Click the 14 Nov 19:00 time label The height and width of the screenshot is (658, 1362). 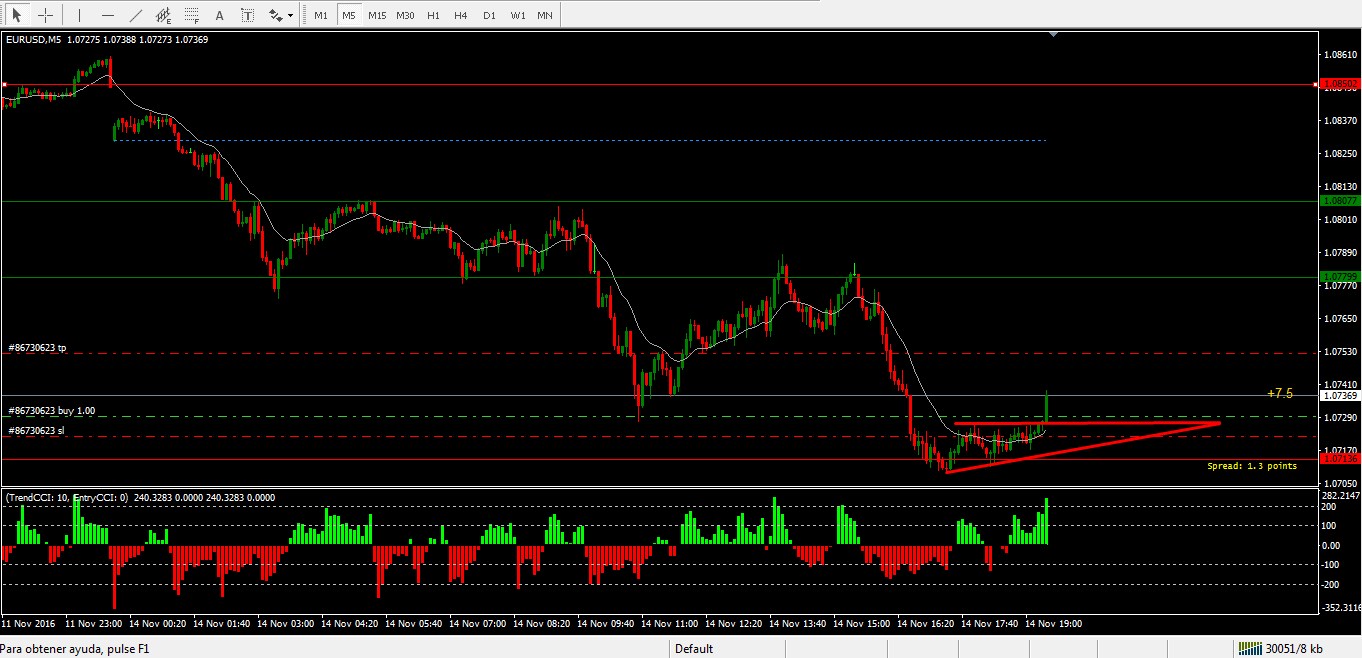1053,623
